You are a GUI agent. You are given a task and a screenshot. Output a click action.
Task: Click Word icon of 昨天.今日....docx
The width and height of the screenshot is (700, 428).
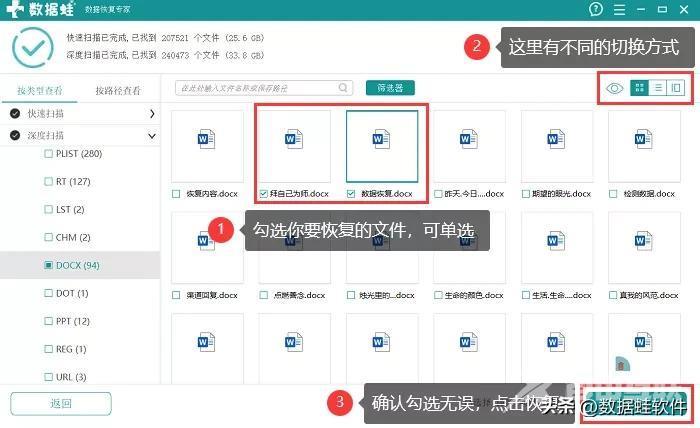click(469, 139)
